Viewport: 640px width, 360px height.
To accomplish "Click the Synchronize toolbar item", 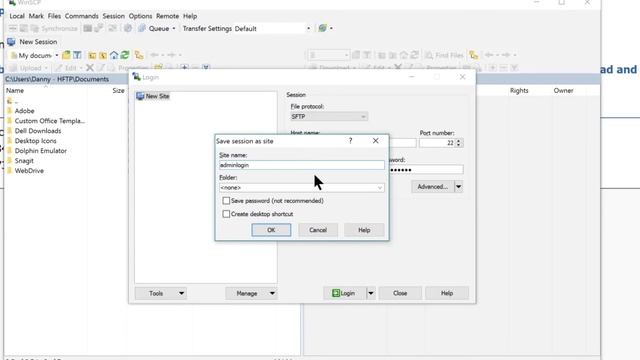I will pos(55,28).
